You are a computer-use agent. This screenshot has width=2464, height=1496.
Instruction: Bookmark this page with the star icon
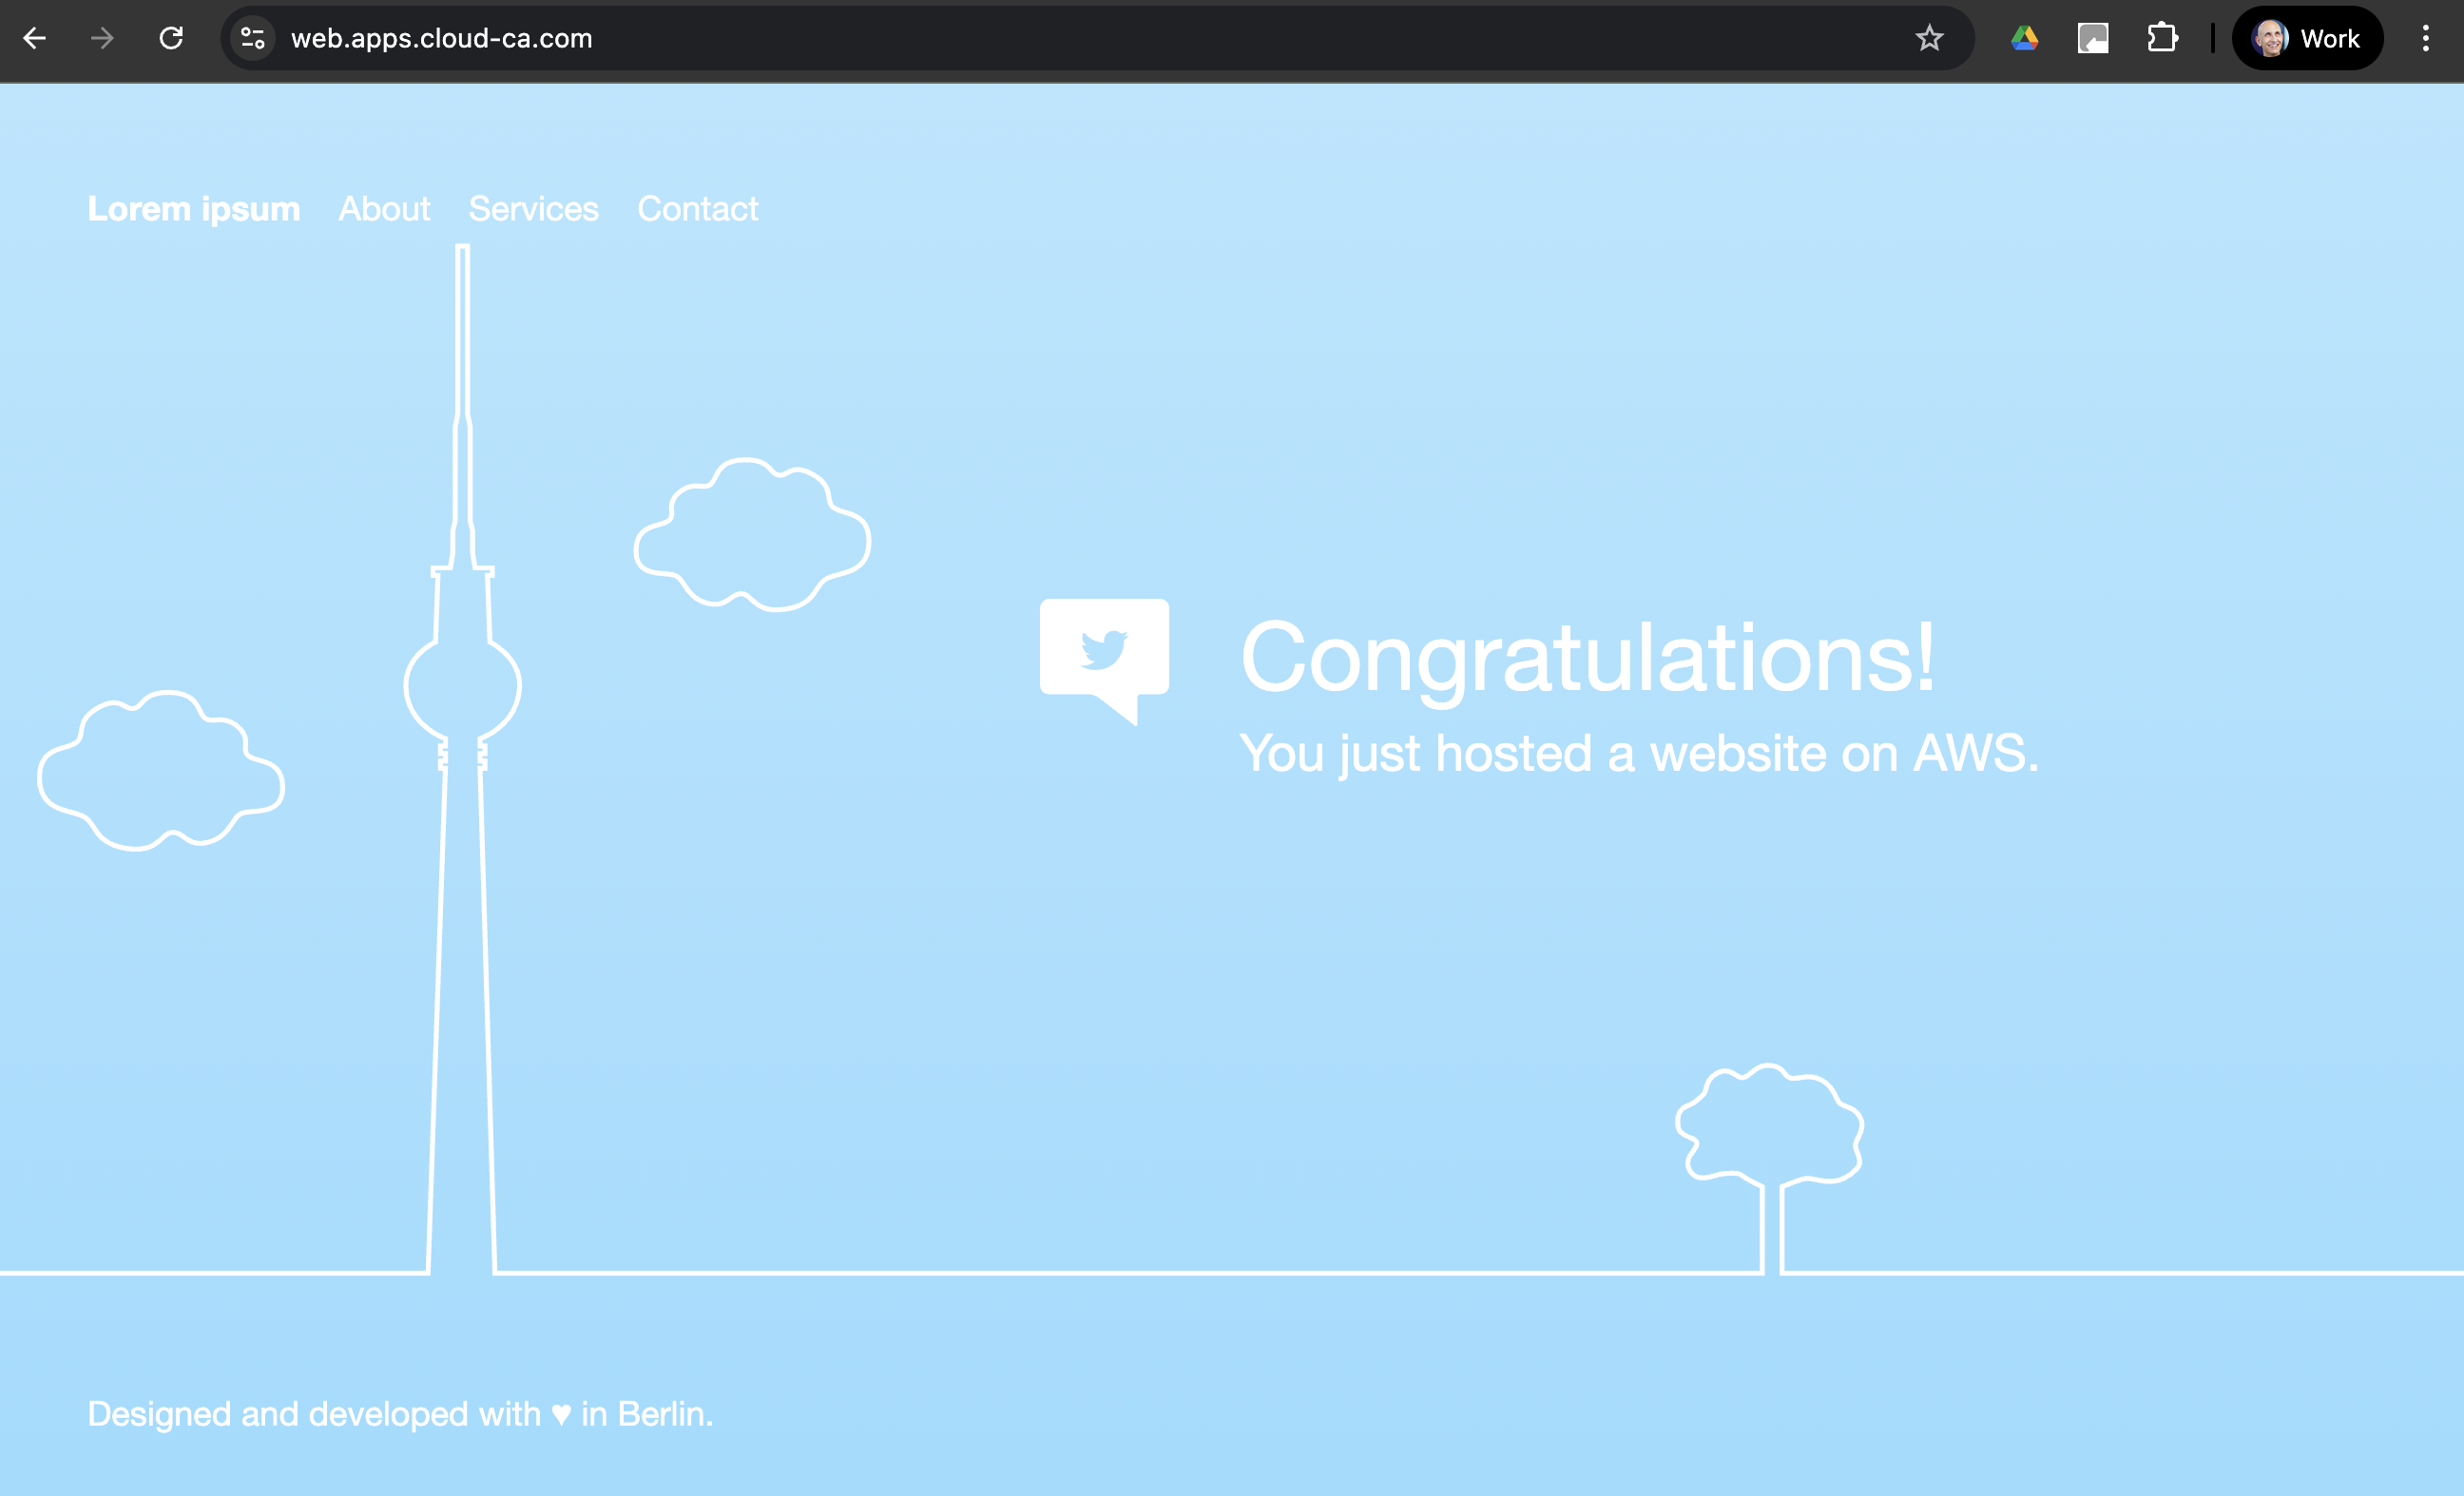pos(1928,38)
